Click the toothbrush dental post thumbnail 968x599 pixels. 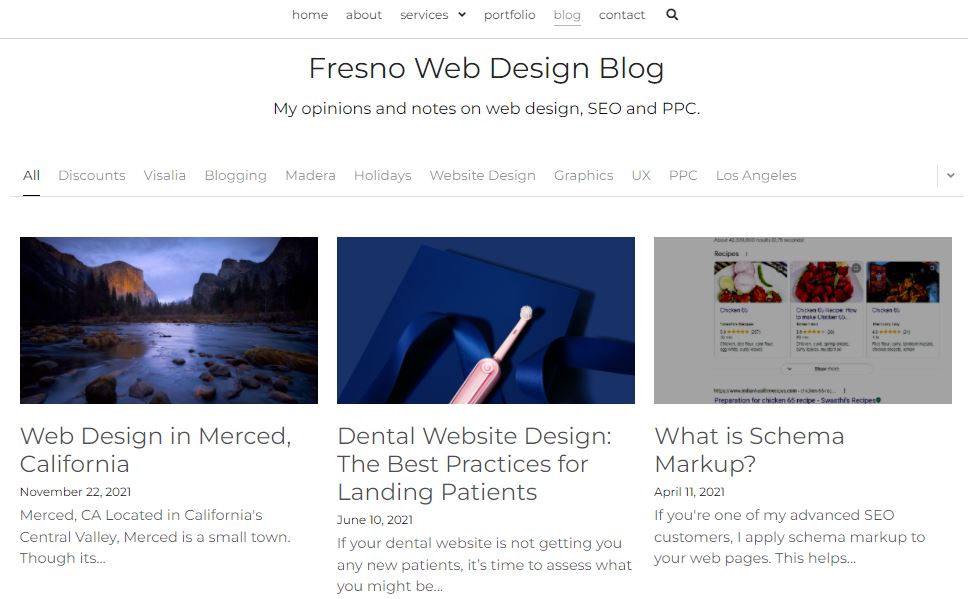click(x=485, y=320)
